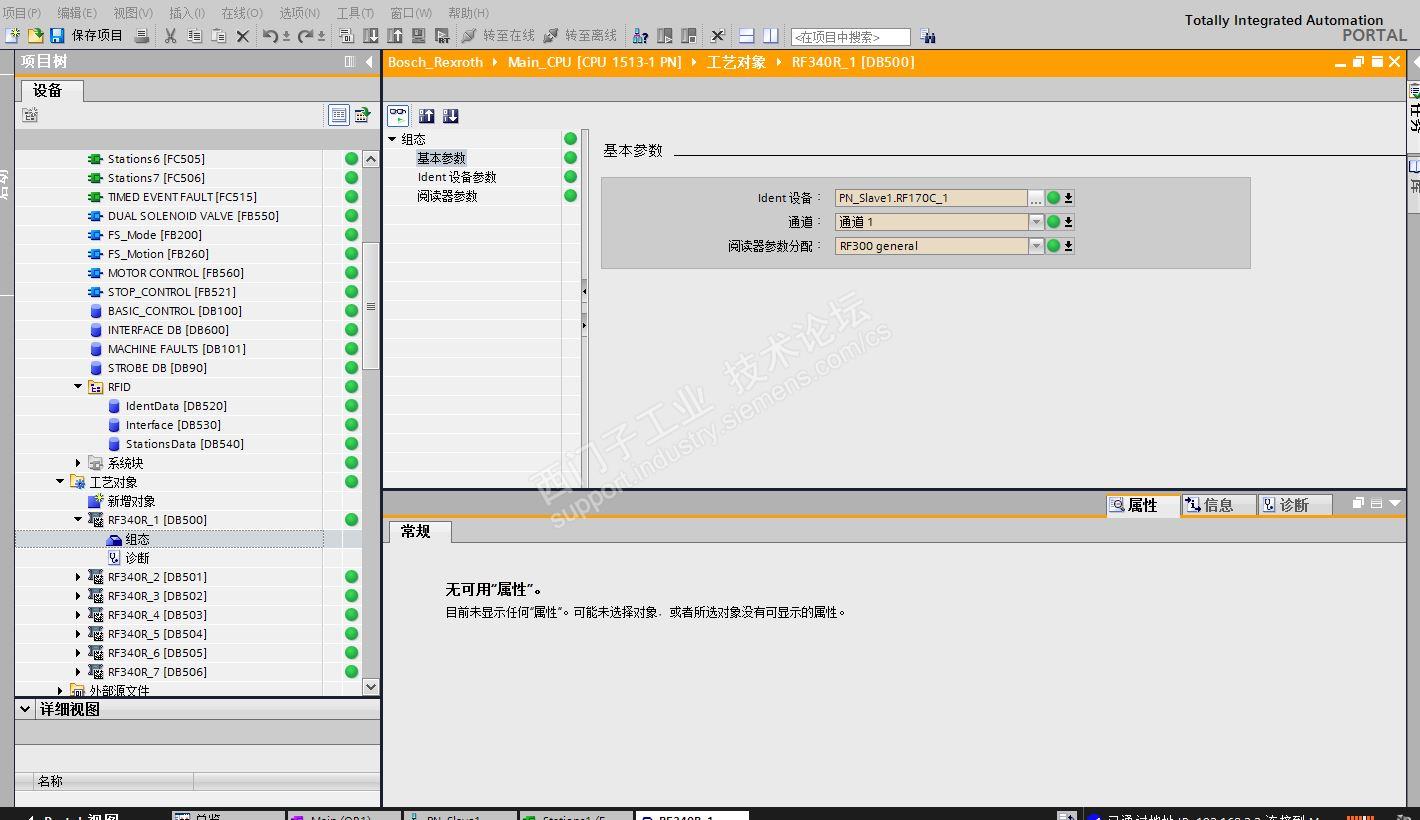
Task: Click the project search input field
Action: tap(850, 37)
